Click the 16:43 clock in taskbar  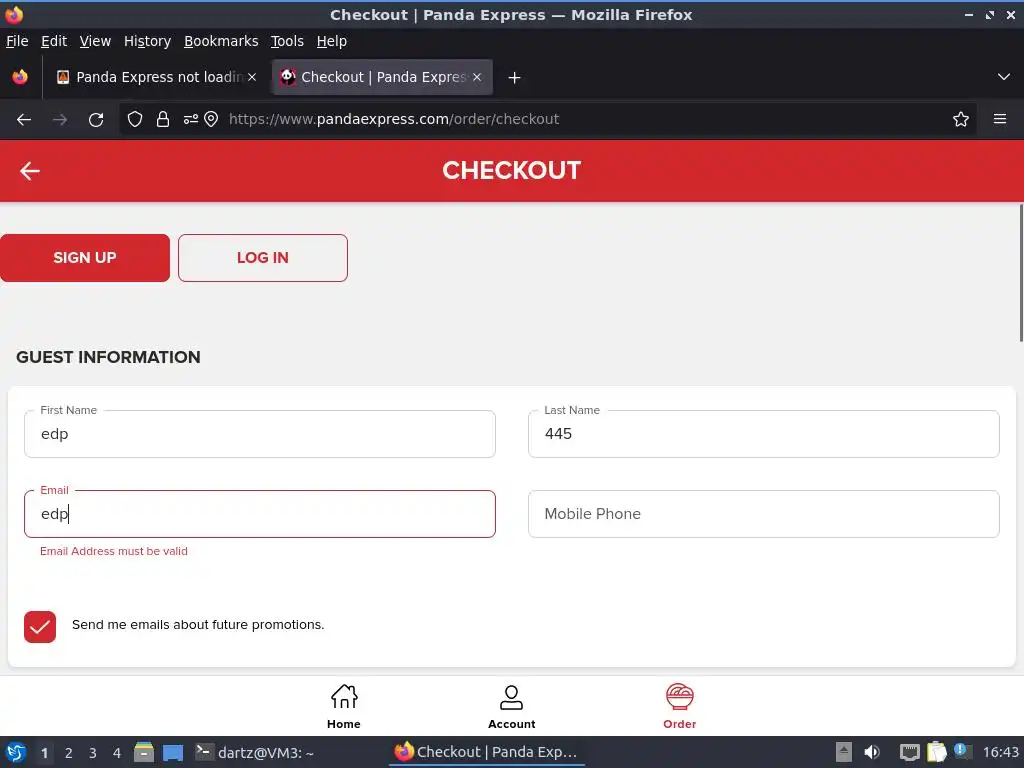point(1000,752)
